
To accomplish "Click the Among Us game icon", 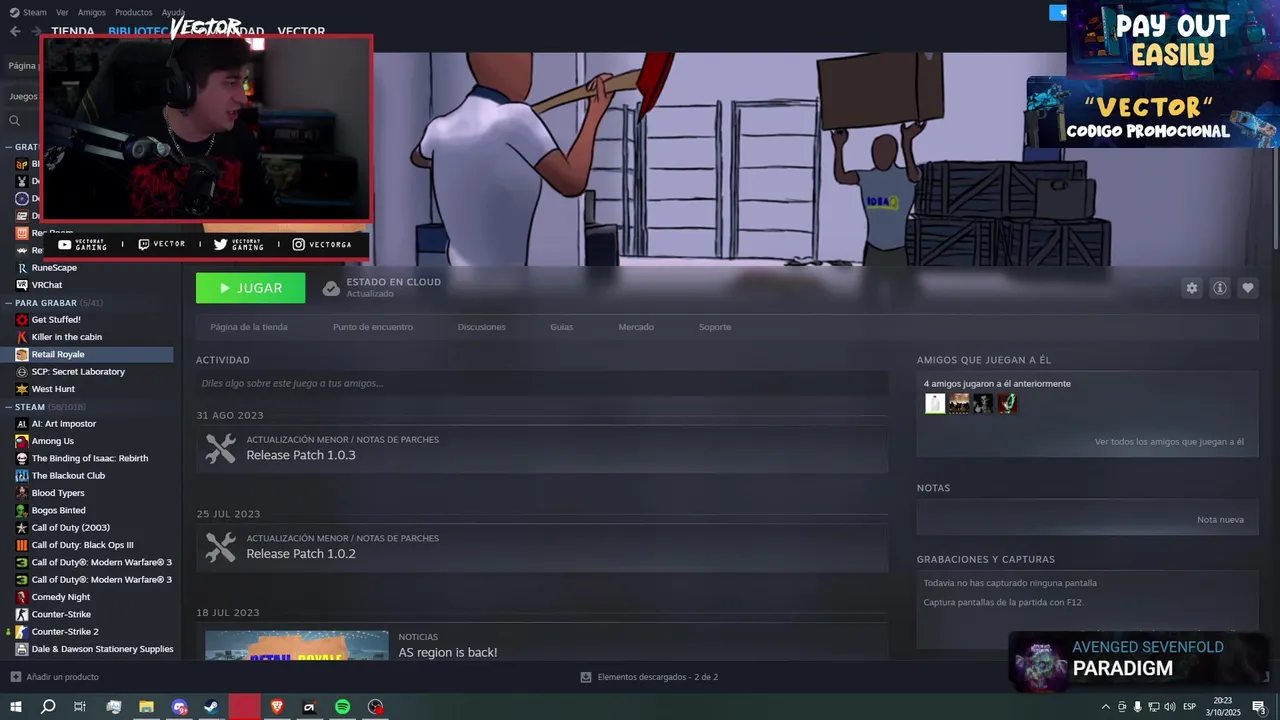I will pos(22,441).
